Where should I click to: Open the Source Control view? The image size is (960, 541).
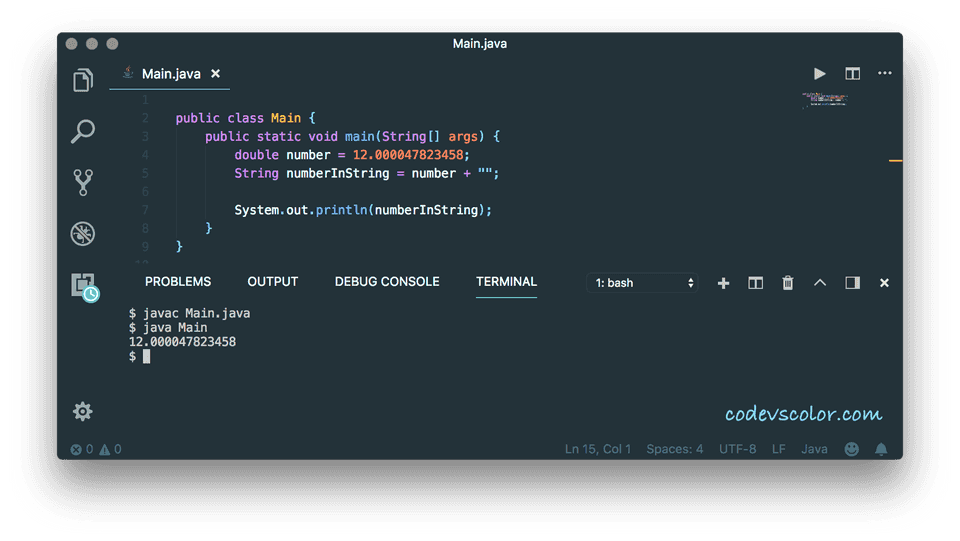[x=83, y=182]
